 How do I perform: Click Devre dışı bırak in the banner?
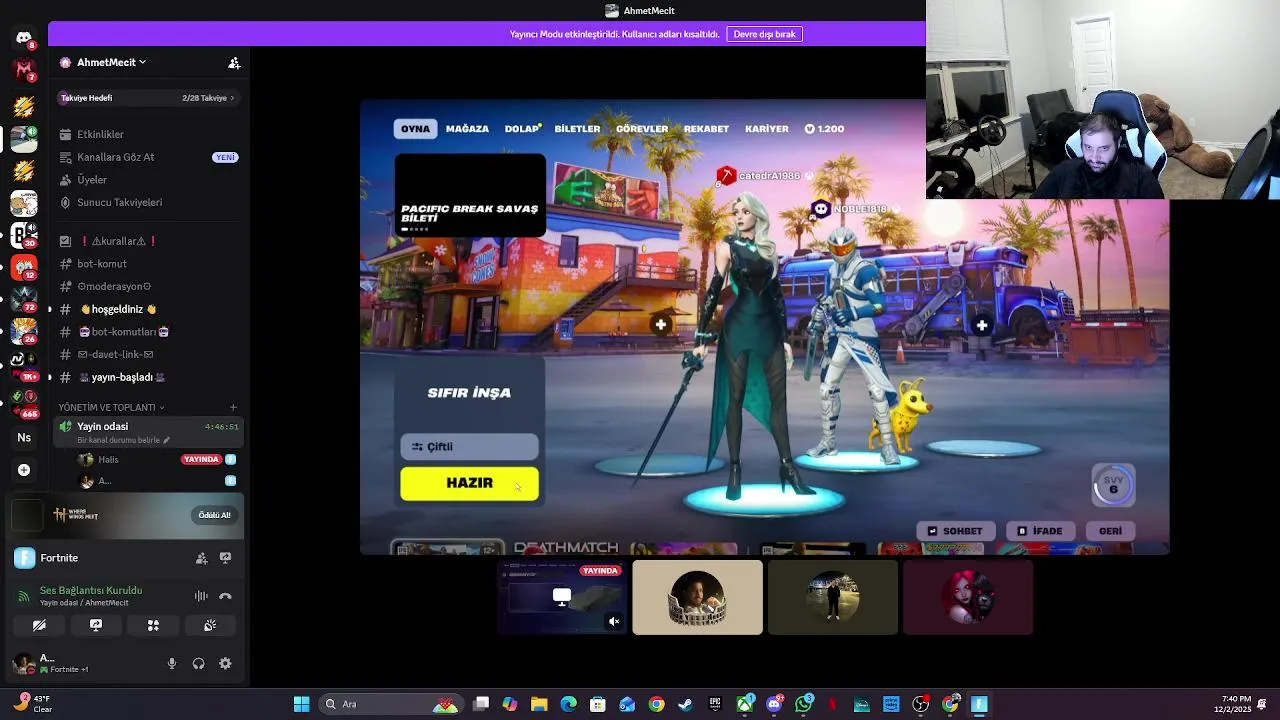(764, 34)
